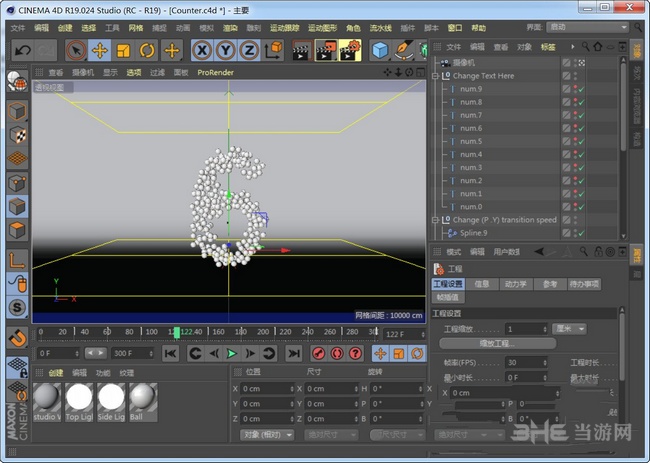This screenshot has height=463, width=650.
Task: Expand object manager menu arrow
Action: click(x=572, y=47)
